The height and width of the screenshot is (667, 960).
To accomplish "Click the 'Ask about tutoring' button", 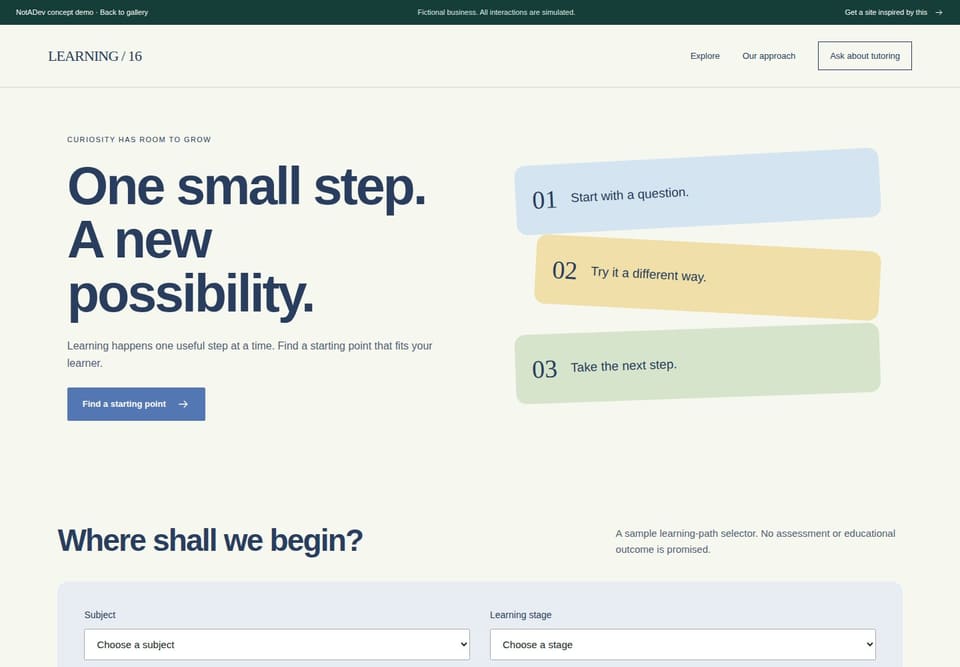I will pyautogui.click(x=864, y=56).
